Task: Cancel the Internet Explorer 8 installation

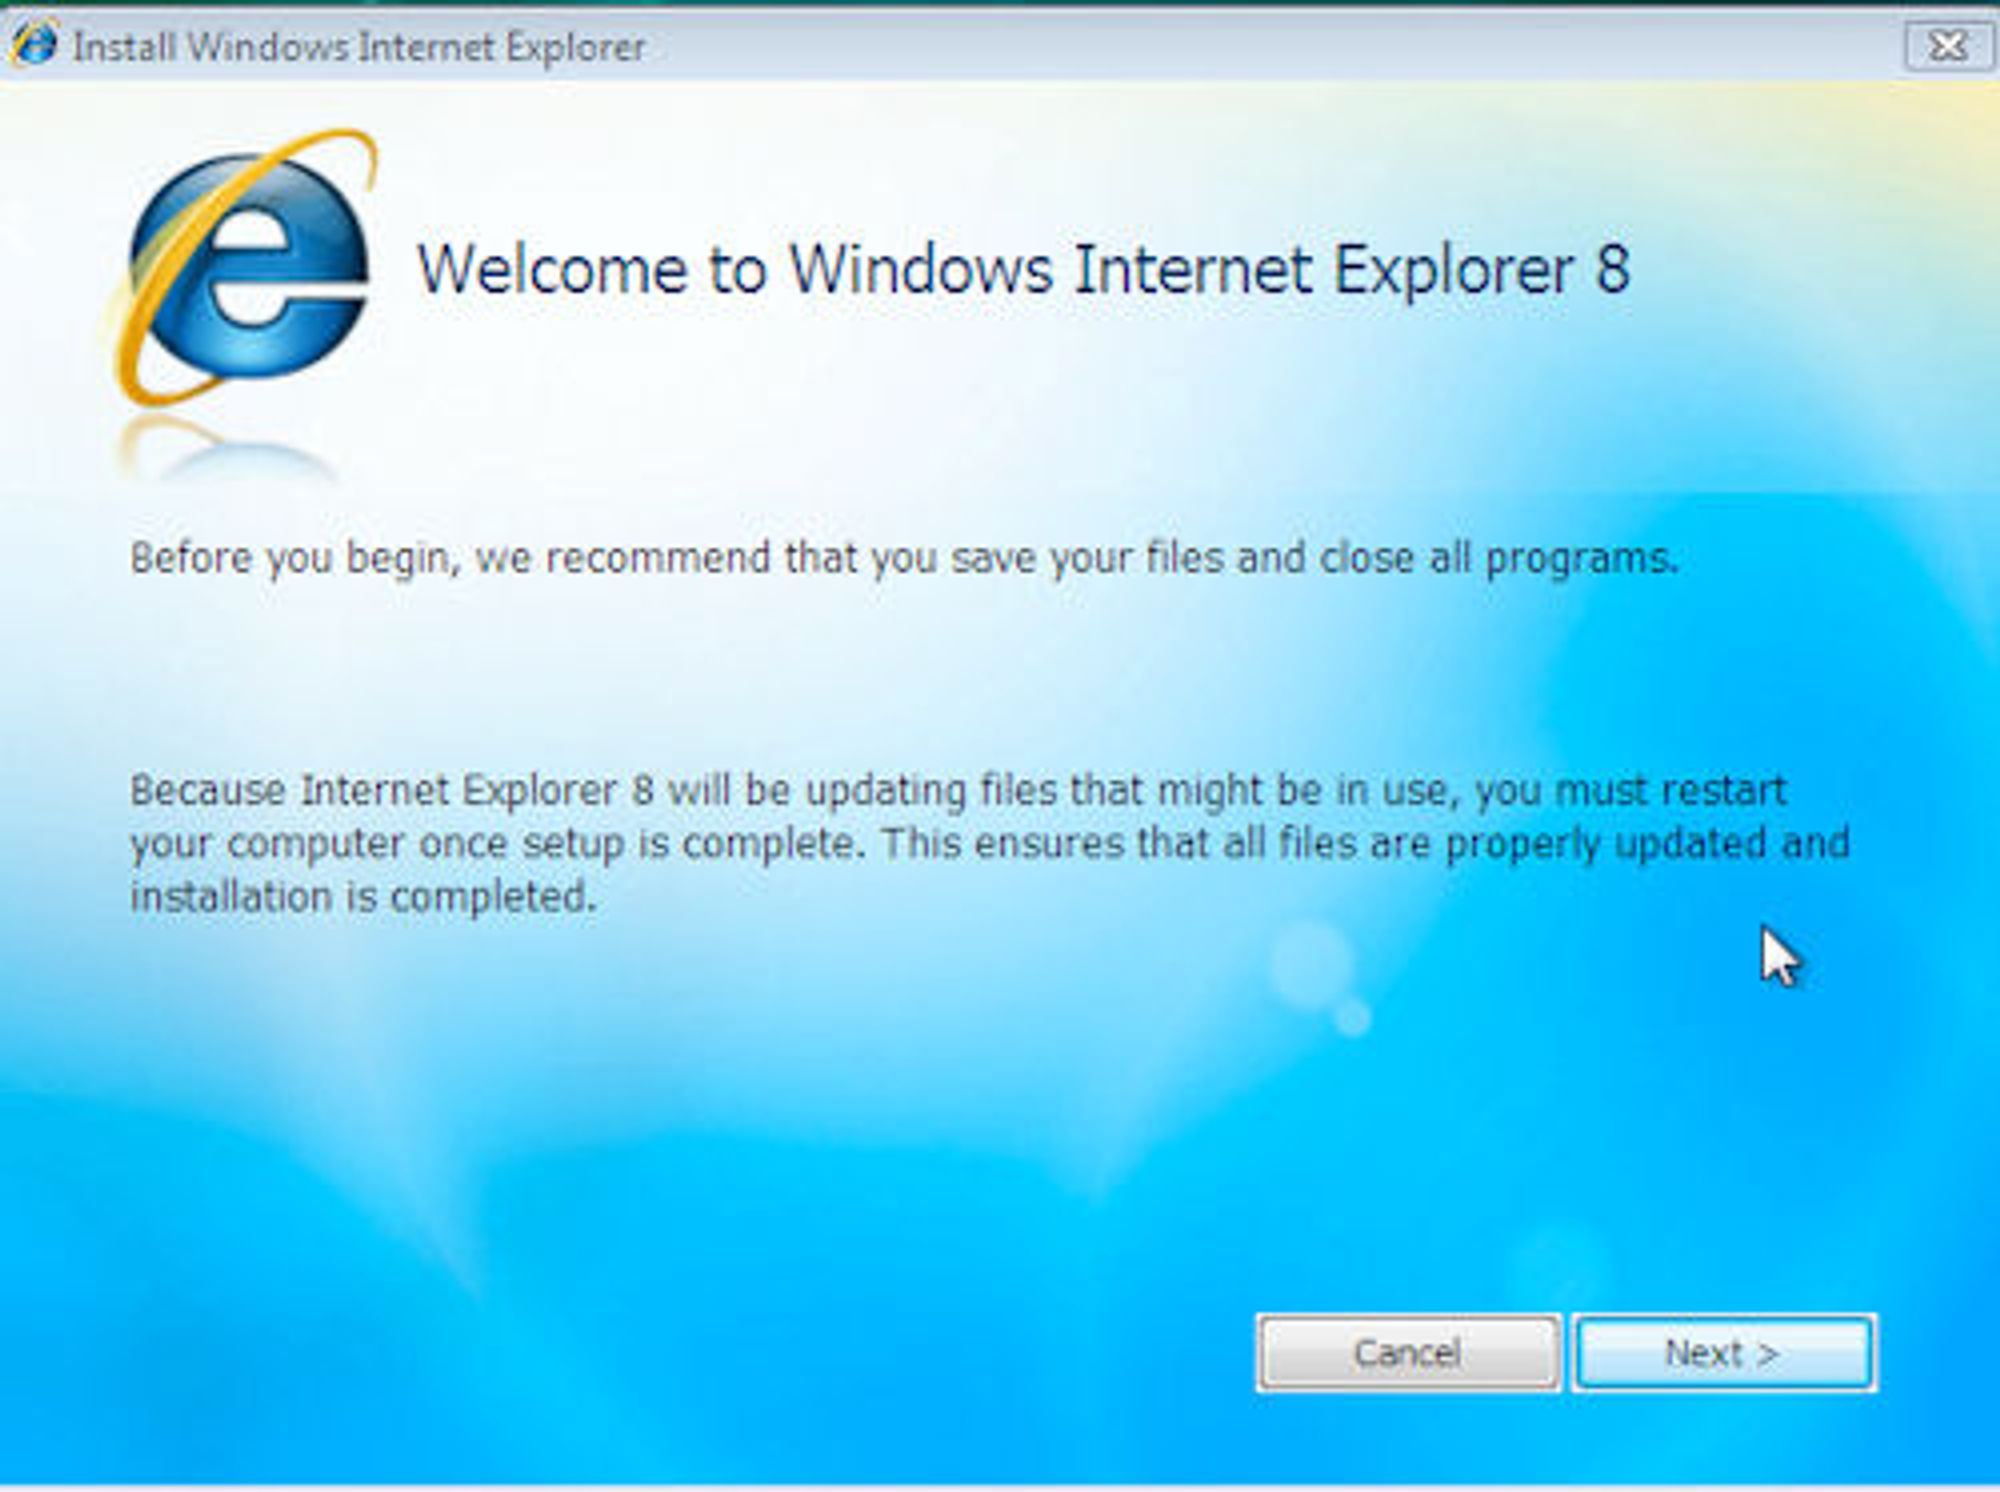Action: click(1408, 1353)
